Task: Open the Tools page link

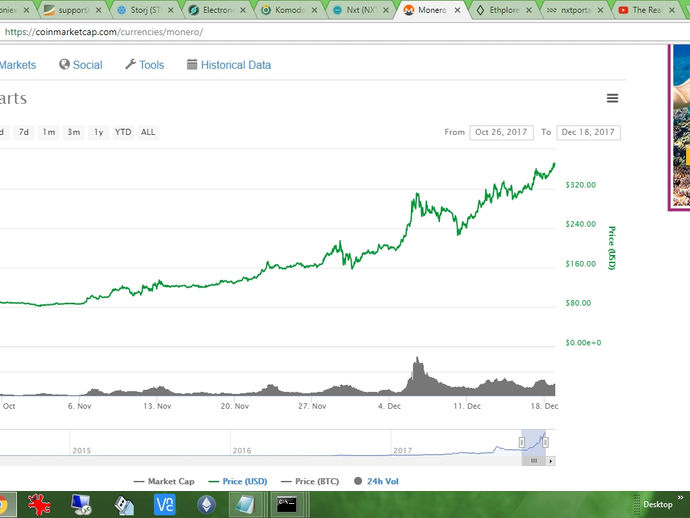Action: pos(151,65)
